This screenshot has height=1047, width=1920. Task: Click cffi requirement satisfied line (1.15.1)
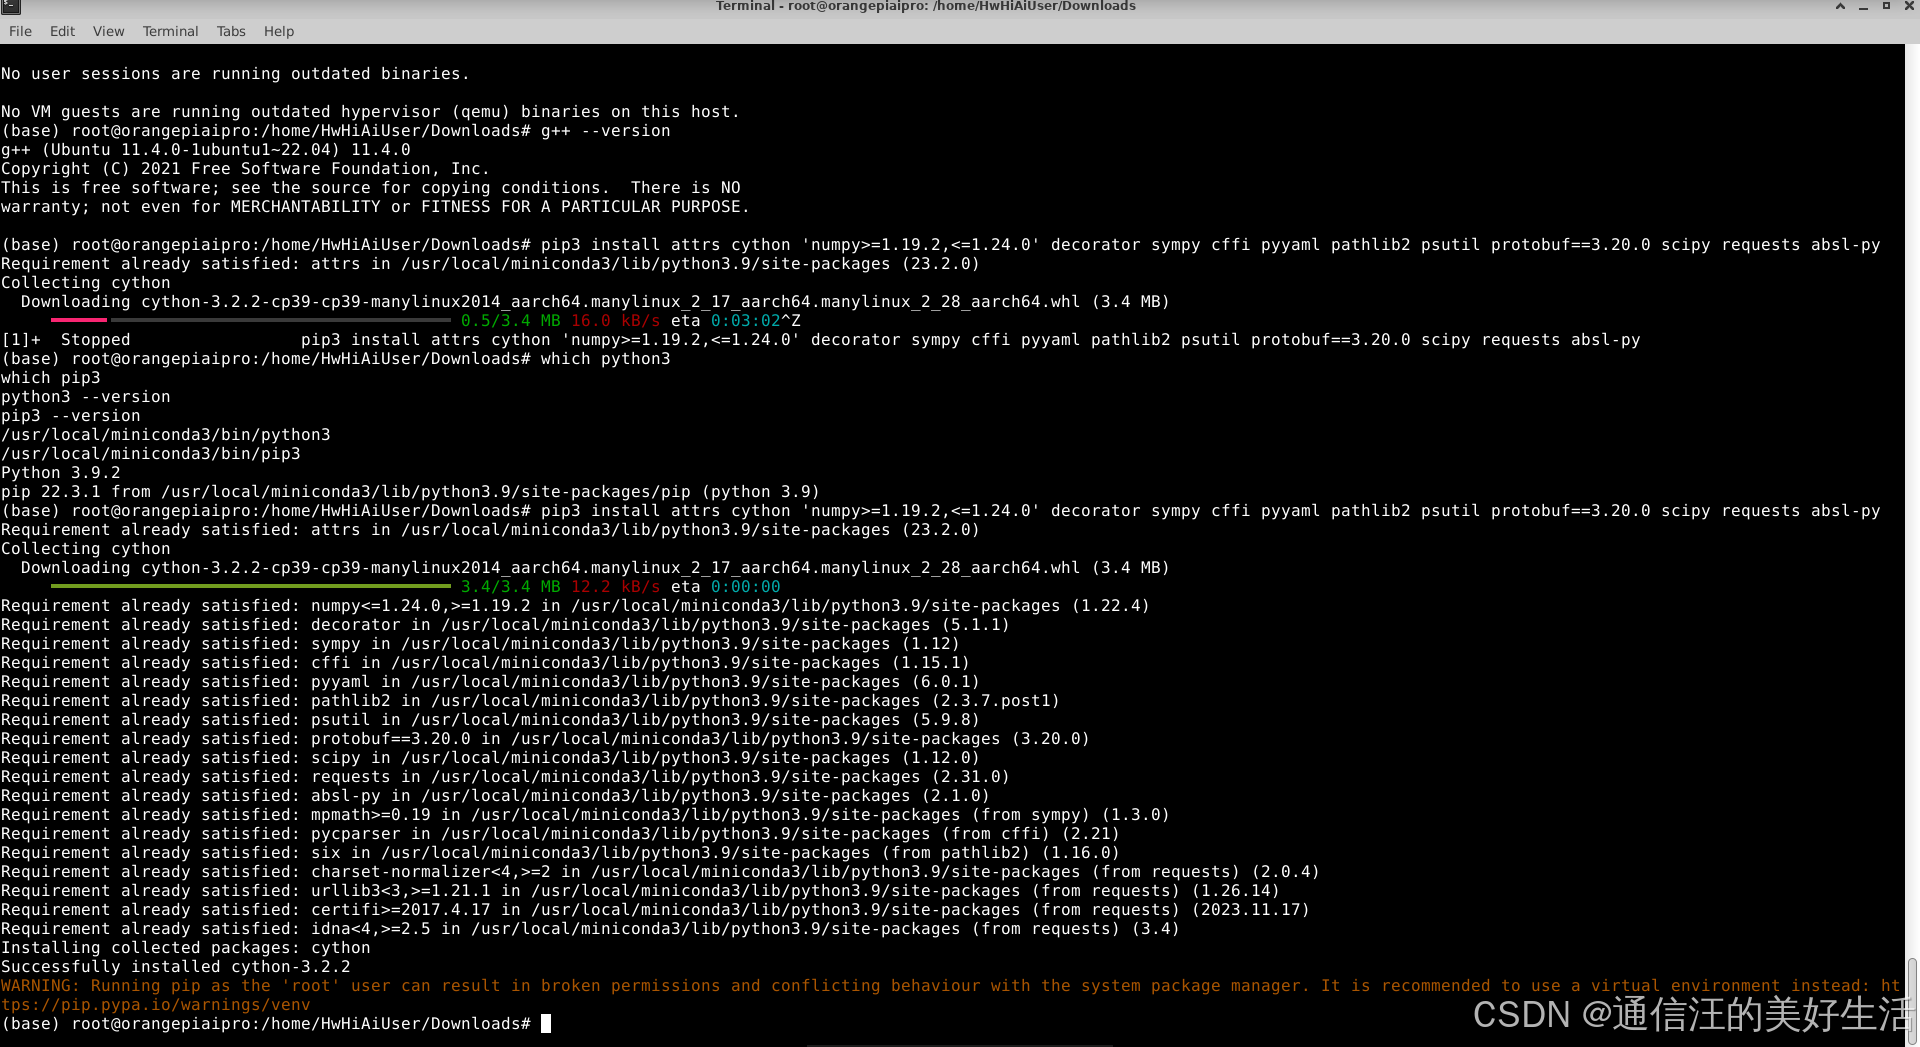[485, 663]
